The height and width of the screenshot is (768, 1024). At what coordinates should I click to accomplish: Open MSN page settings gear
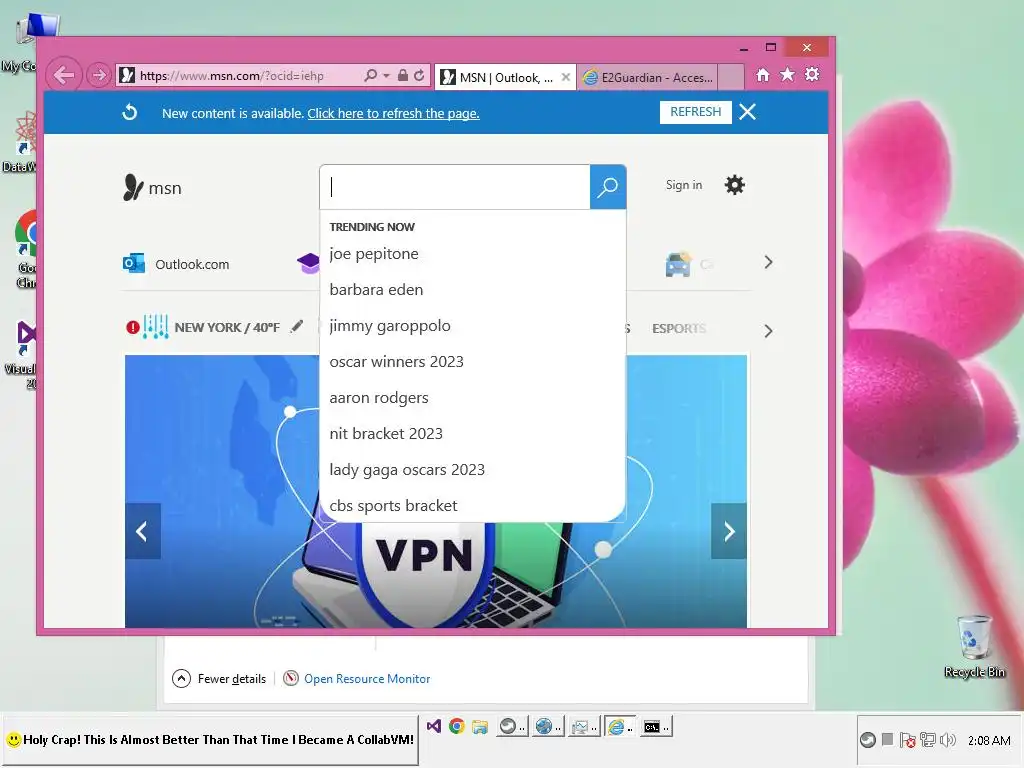coord(735,185)
